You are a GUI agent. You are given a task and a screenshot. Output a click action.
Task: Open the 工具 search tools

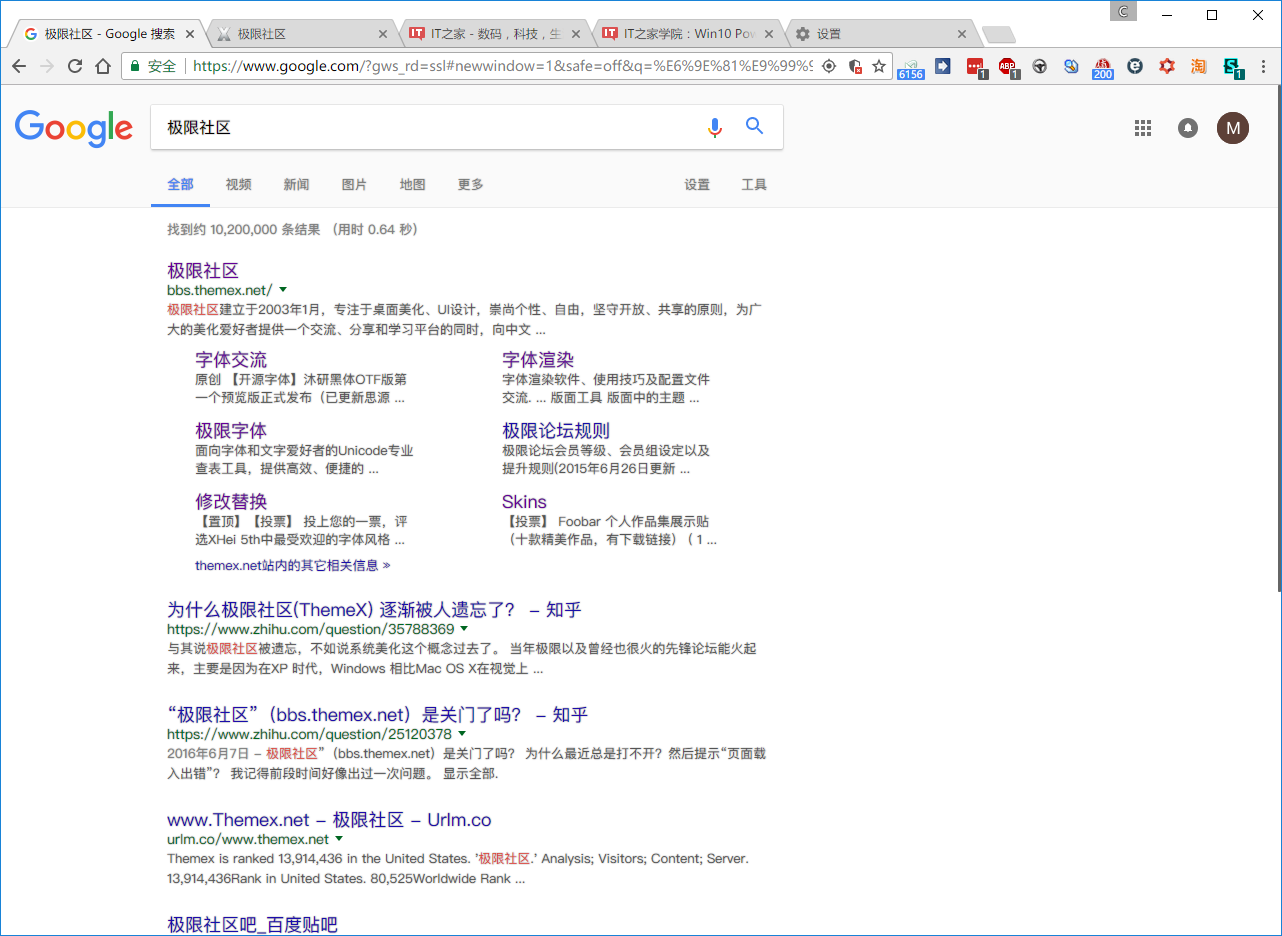(x=754, y=185)
